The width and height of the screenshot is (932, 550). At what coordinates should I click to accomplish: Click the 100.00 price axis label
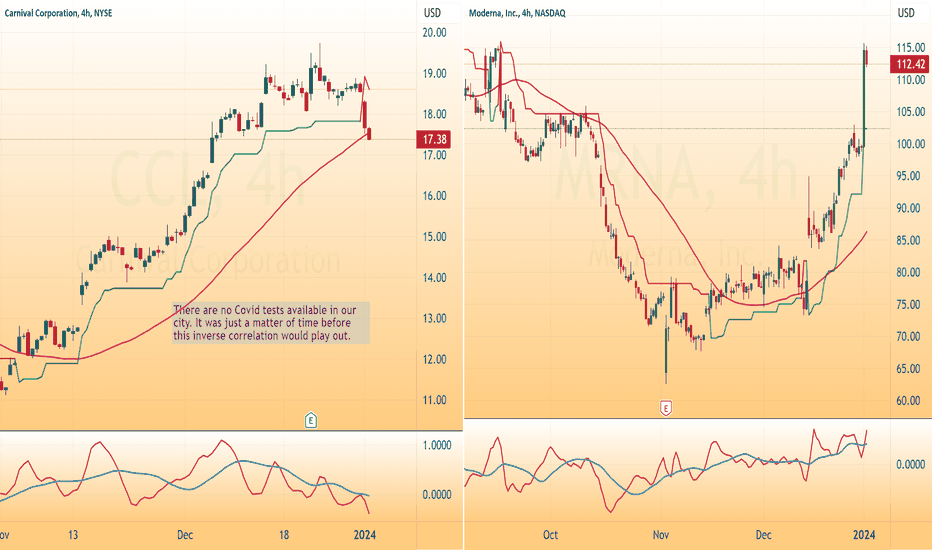pyautogui.click(x=911, y=144)
